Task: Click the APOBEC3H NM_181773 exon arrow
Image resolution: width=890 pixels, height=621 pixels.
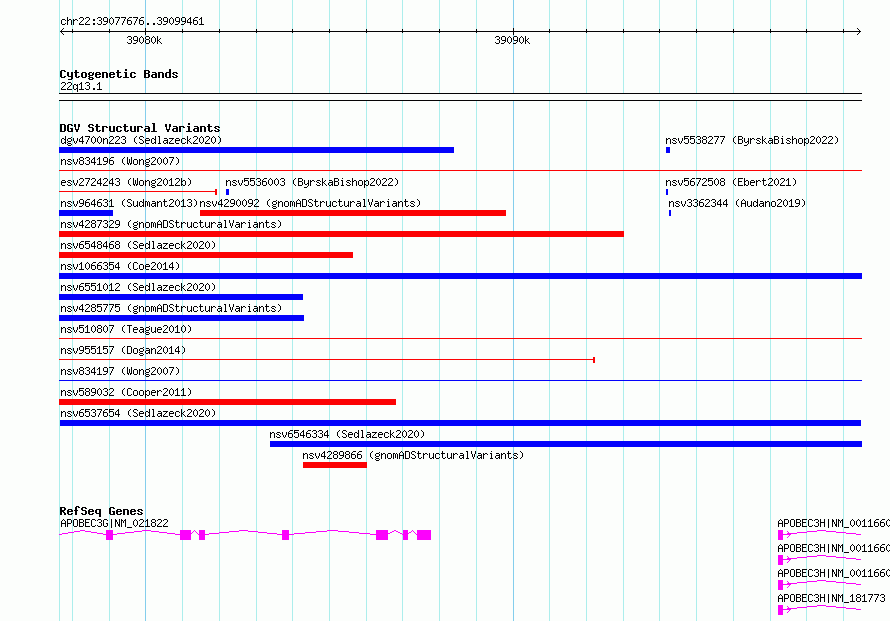Action: point(784,610)
